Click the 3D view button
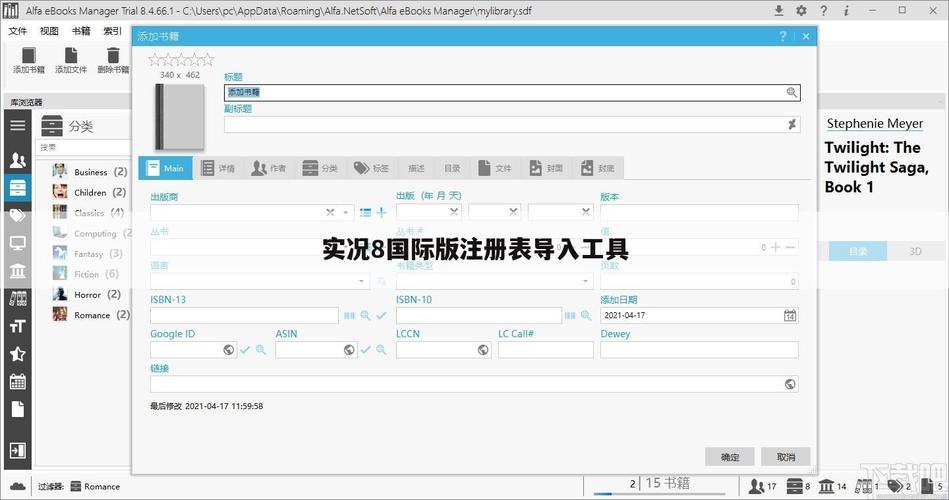 [x=915, y=251]
